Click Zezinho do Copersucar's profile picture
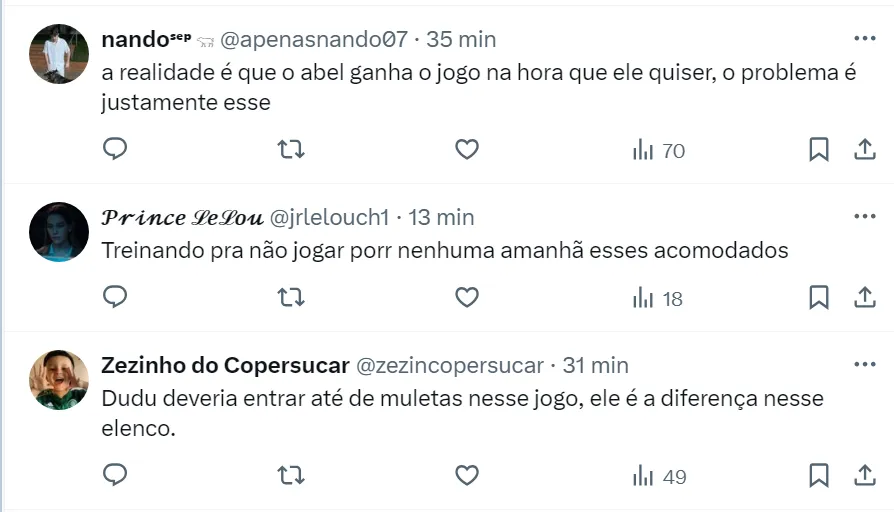Image resolution: width=894 pixels, height=512 pixels. click(59, 379)
